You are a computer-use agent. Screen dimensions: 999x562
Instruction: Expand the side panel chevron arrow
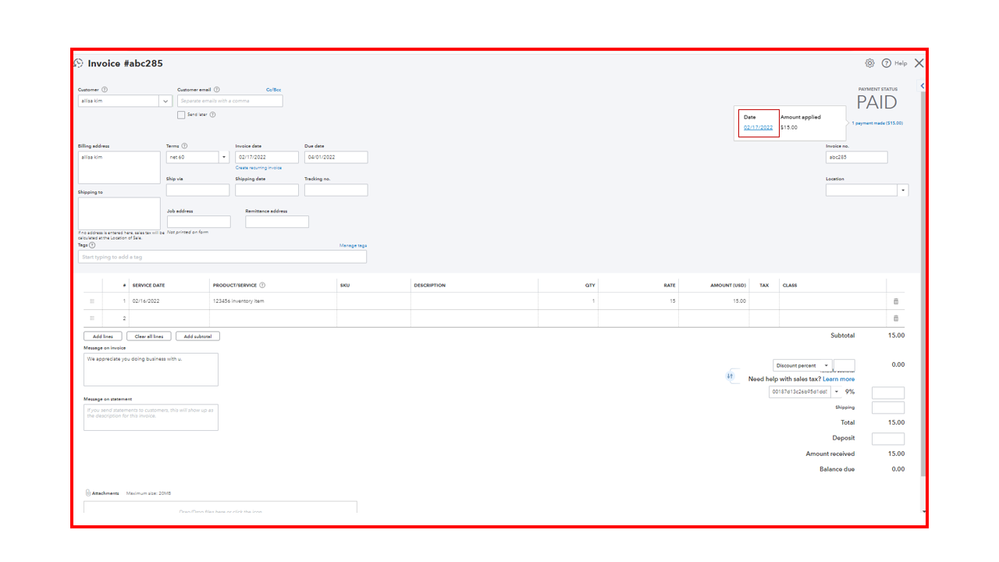point(922,85)
